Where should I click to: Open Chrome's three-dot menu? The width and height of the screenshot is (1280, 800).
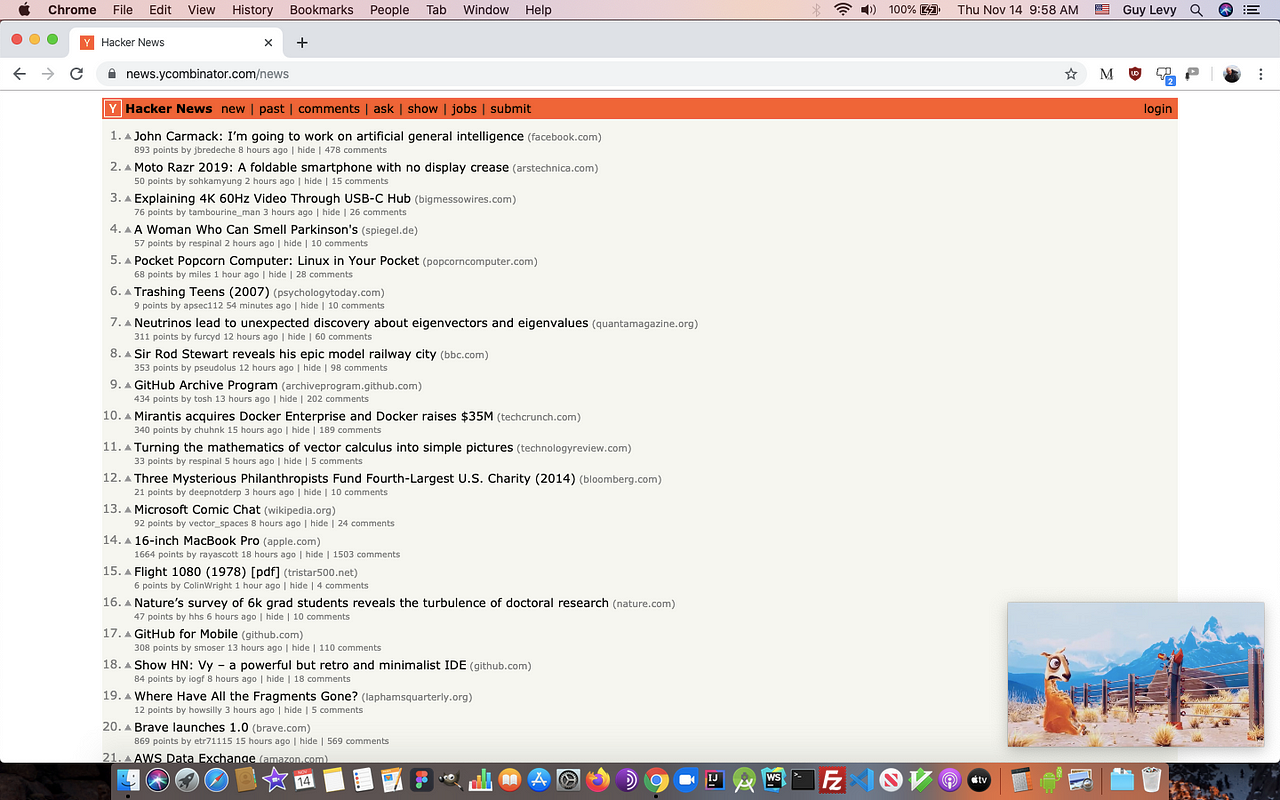tap(1261, 74)
